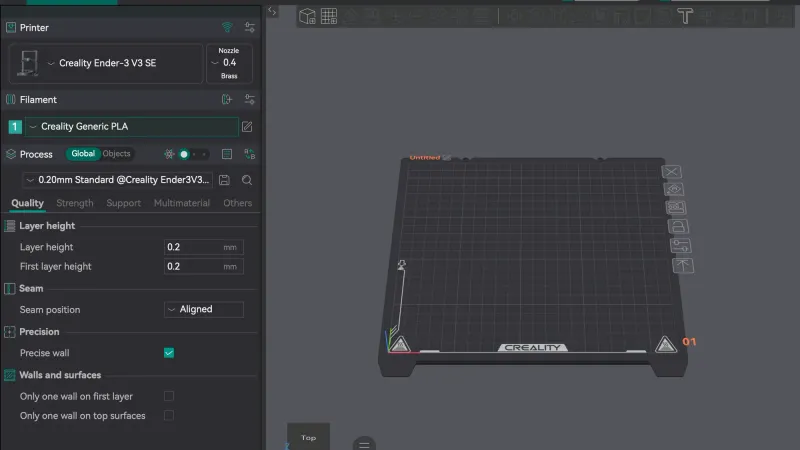Click the Layer height value field
The height and width of the screenshot is (450, 800).
[204, 247]
